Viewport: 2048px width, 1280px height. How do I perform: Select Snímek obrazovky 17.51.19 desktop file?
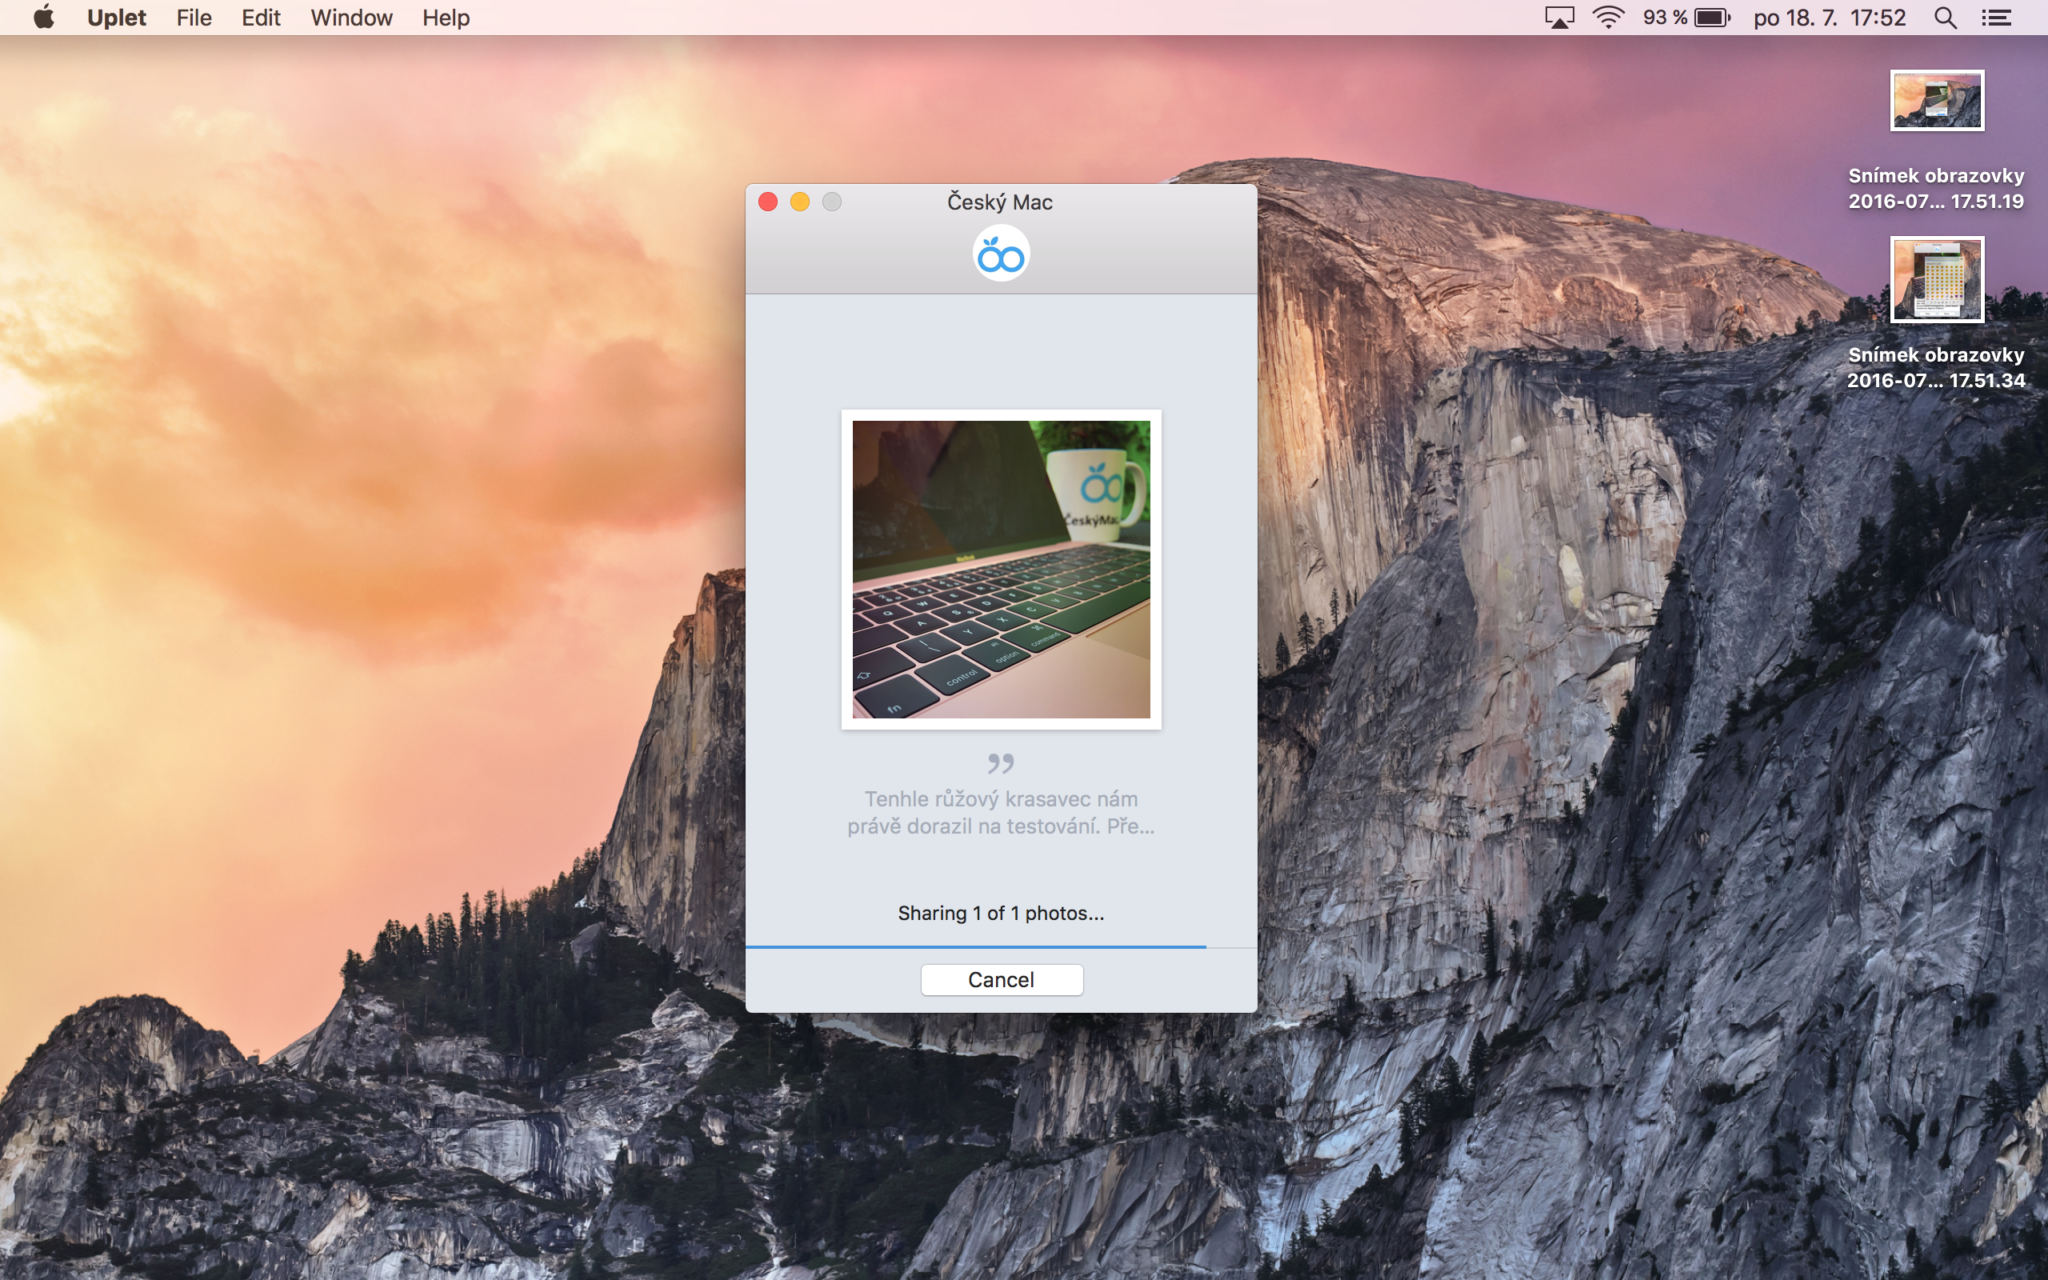click(1936, 101)
